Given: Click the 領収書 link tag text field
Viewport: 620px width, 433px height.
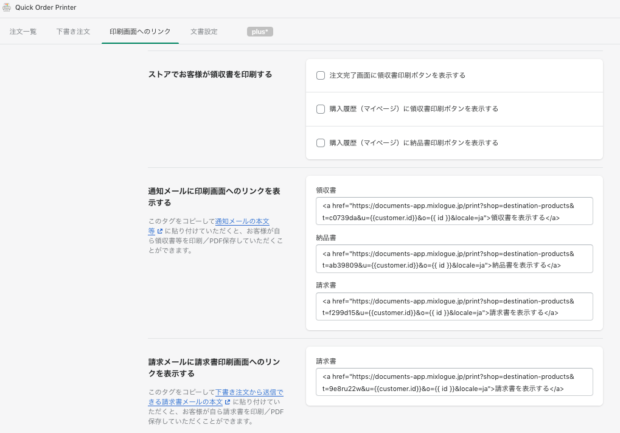Looking at the screenshot, I should click(x=454, y=210).
